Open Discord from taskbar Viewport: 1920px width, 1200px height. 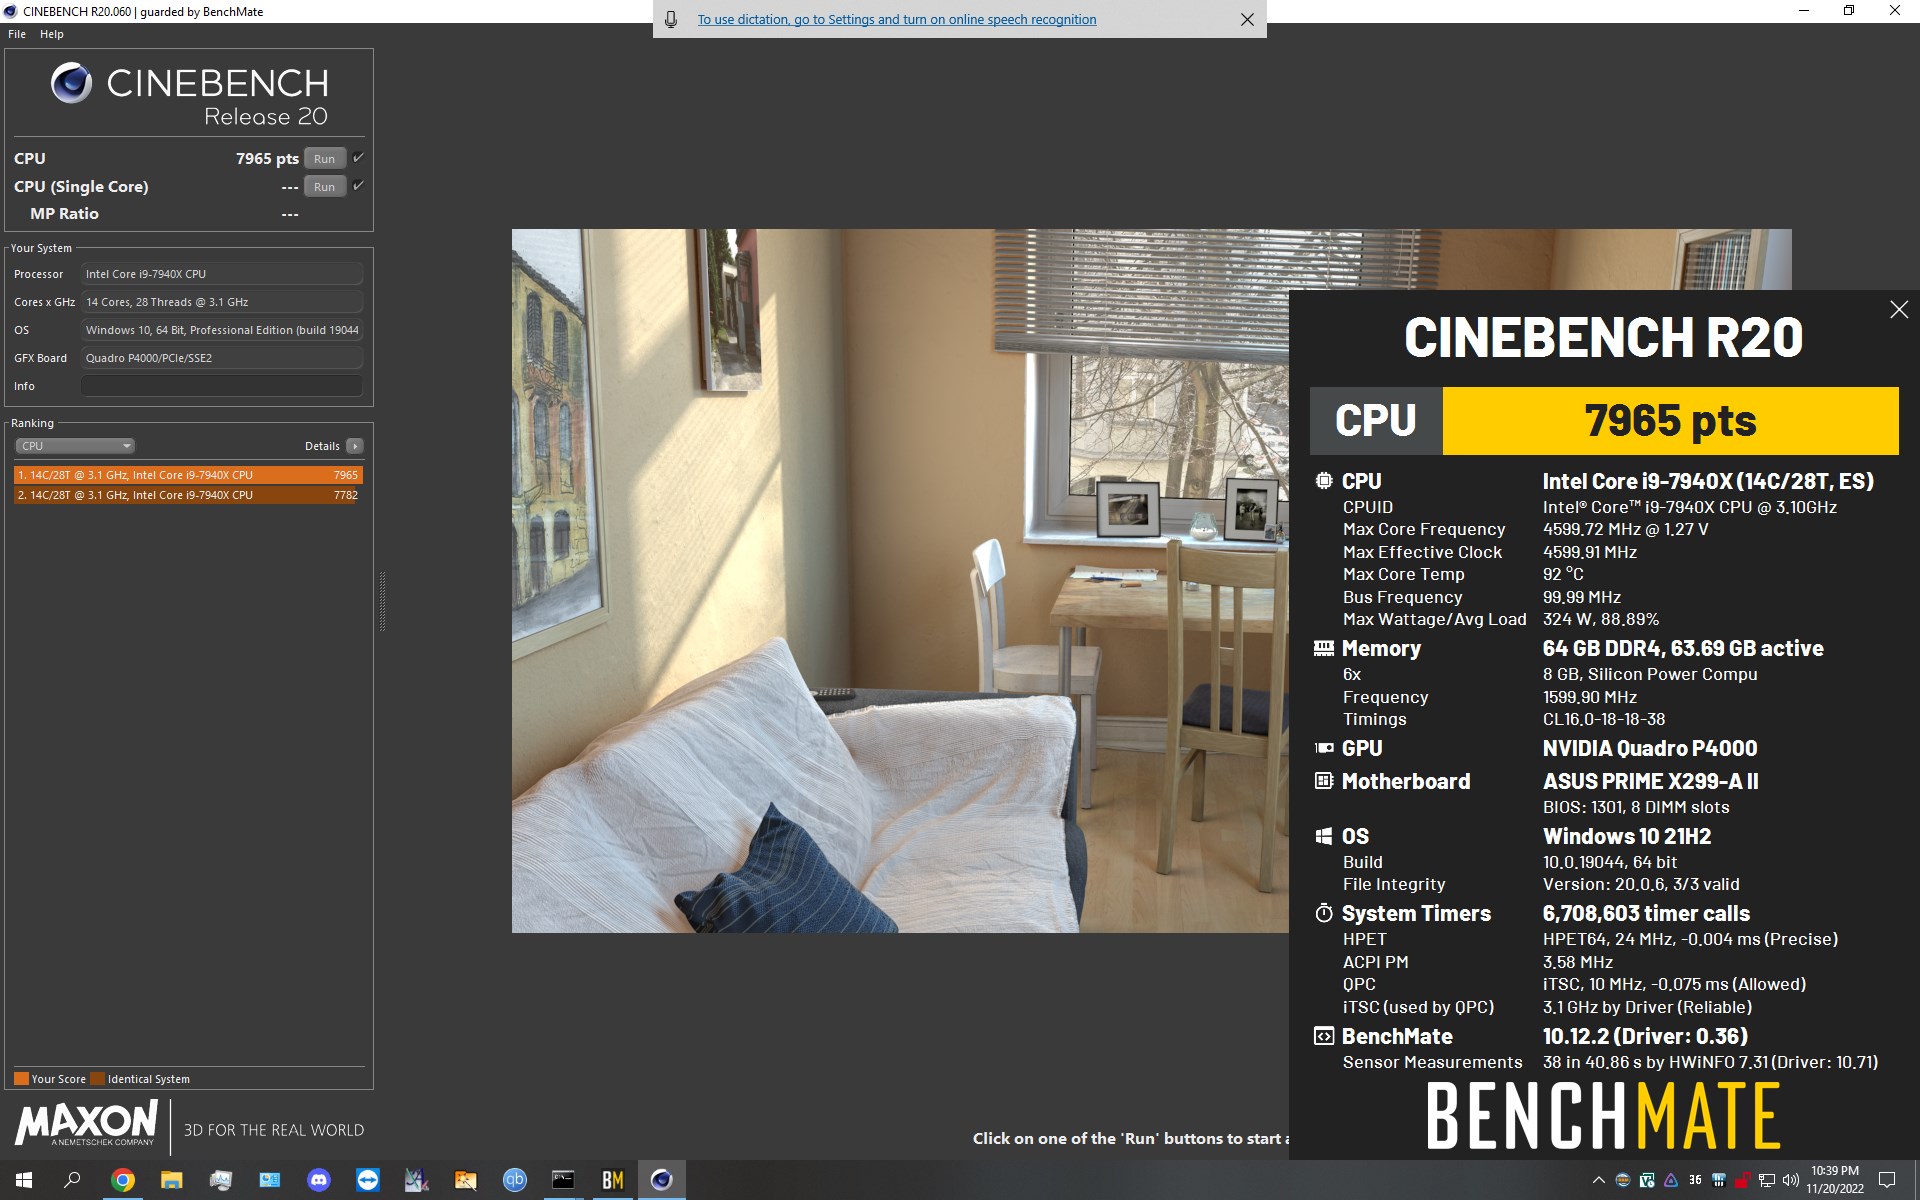click(x=318, y=1180)
